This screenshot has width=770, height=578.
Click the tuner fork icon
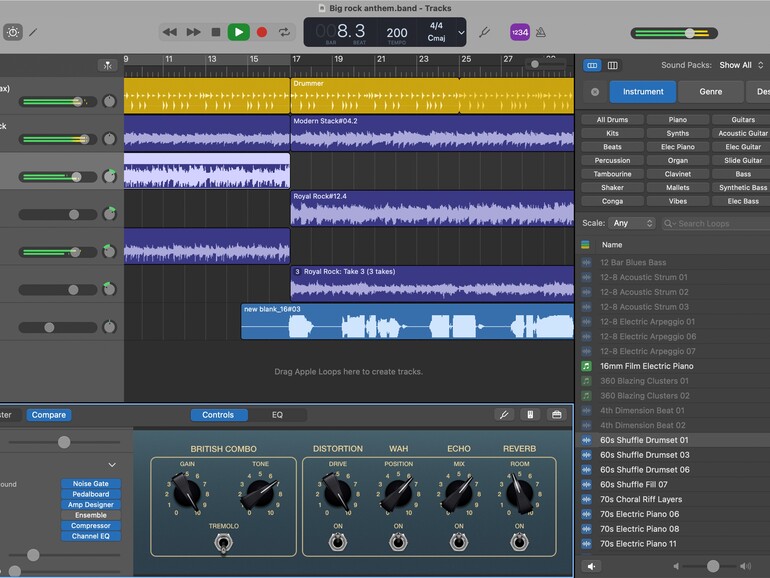[x=484, y=32]
